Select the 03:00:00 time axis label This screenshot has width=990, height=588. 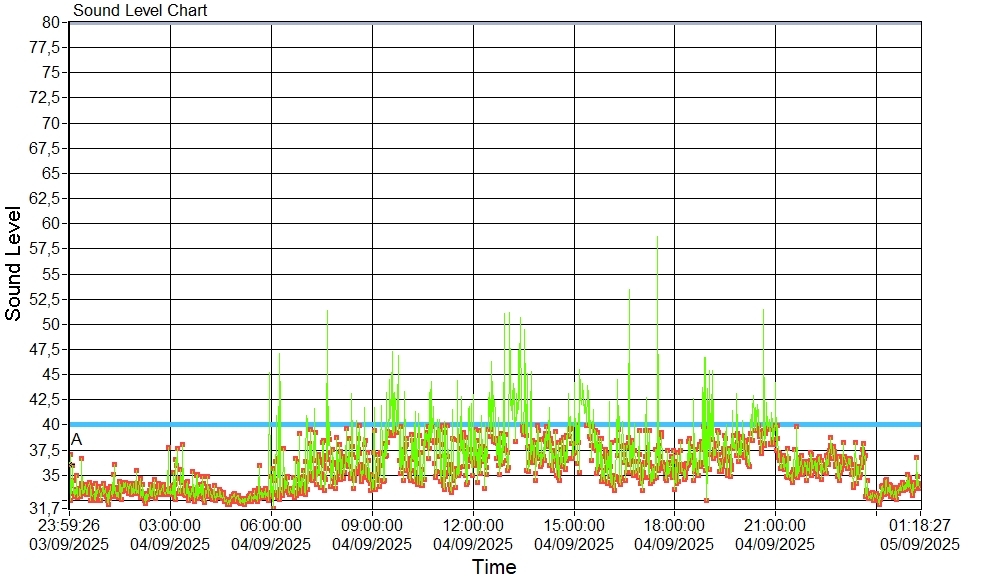point(170,525)
